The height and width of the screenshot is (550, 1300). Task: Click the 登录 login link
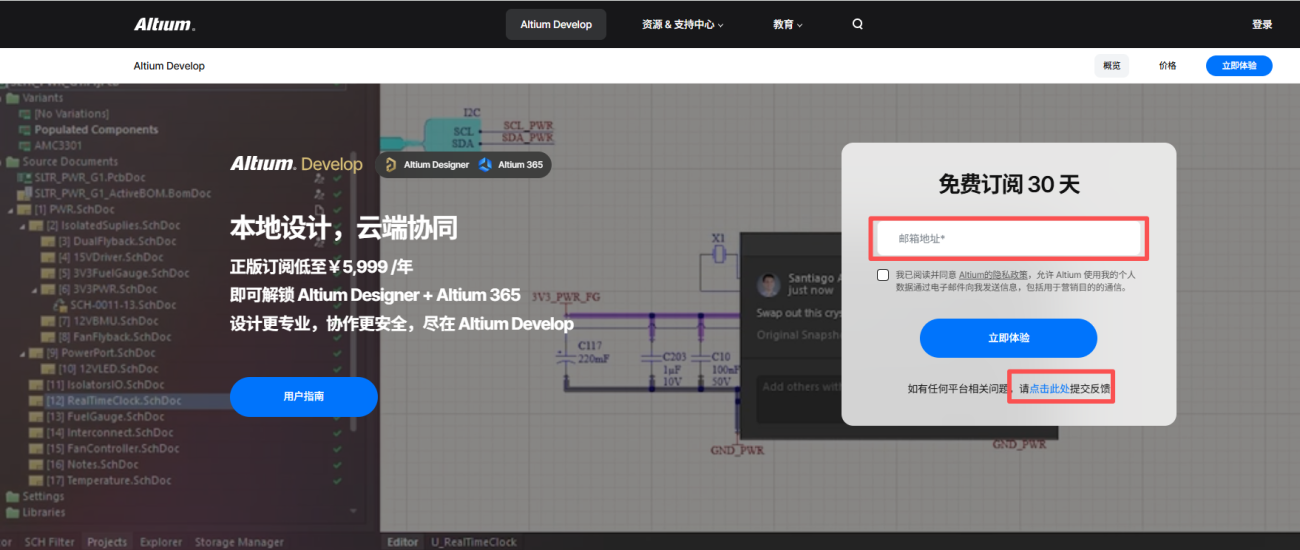pos(1262,24)
